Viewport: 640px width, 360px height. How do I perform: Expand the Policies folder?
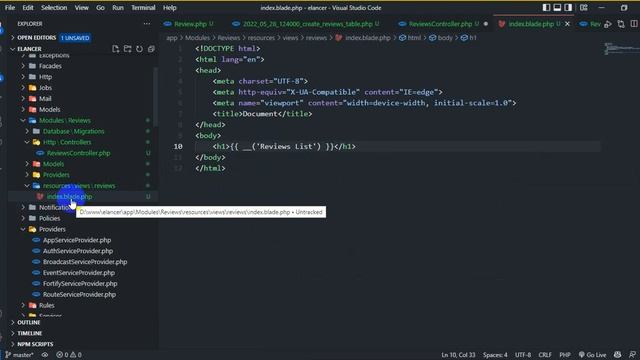49,218
